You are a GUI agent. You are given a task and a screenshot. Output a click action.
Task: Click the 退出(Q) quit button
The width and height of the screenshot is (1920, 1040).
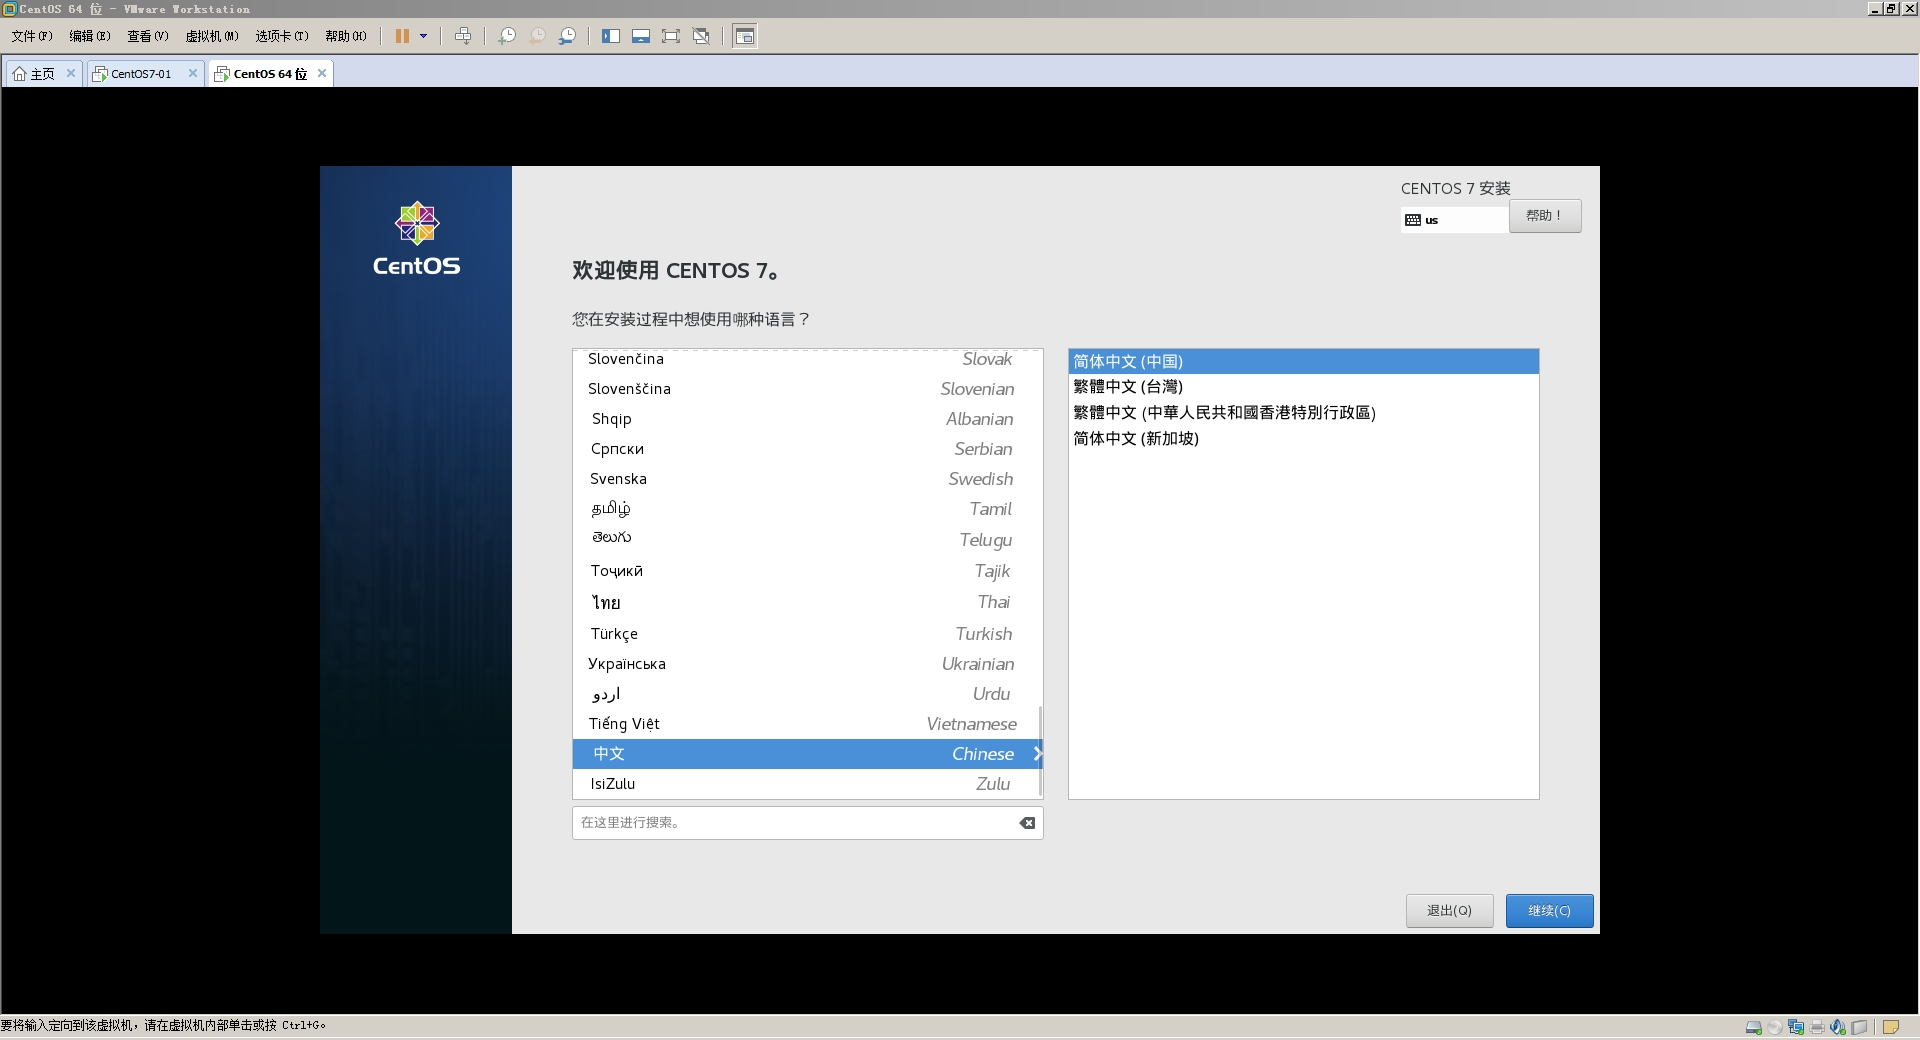[x=1449, y=911]
